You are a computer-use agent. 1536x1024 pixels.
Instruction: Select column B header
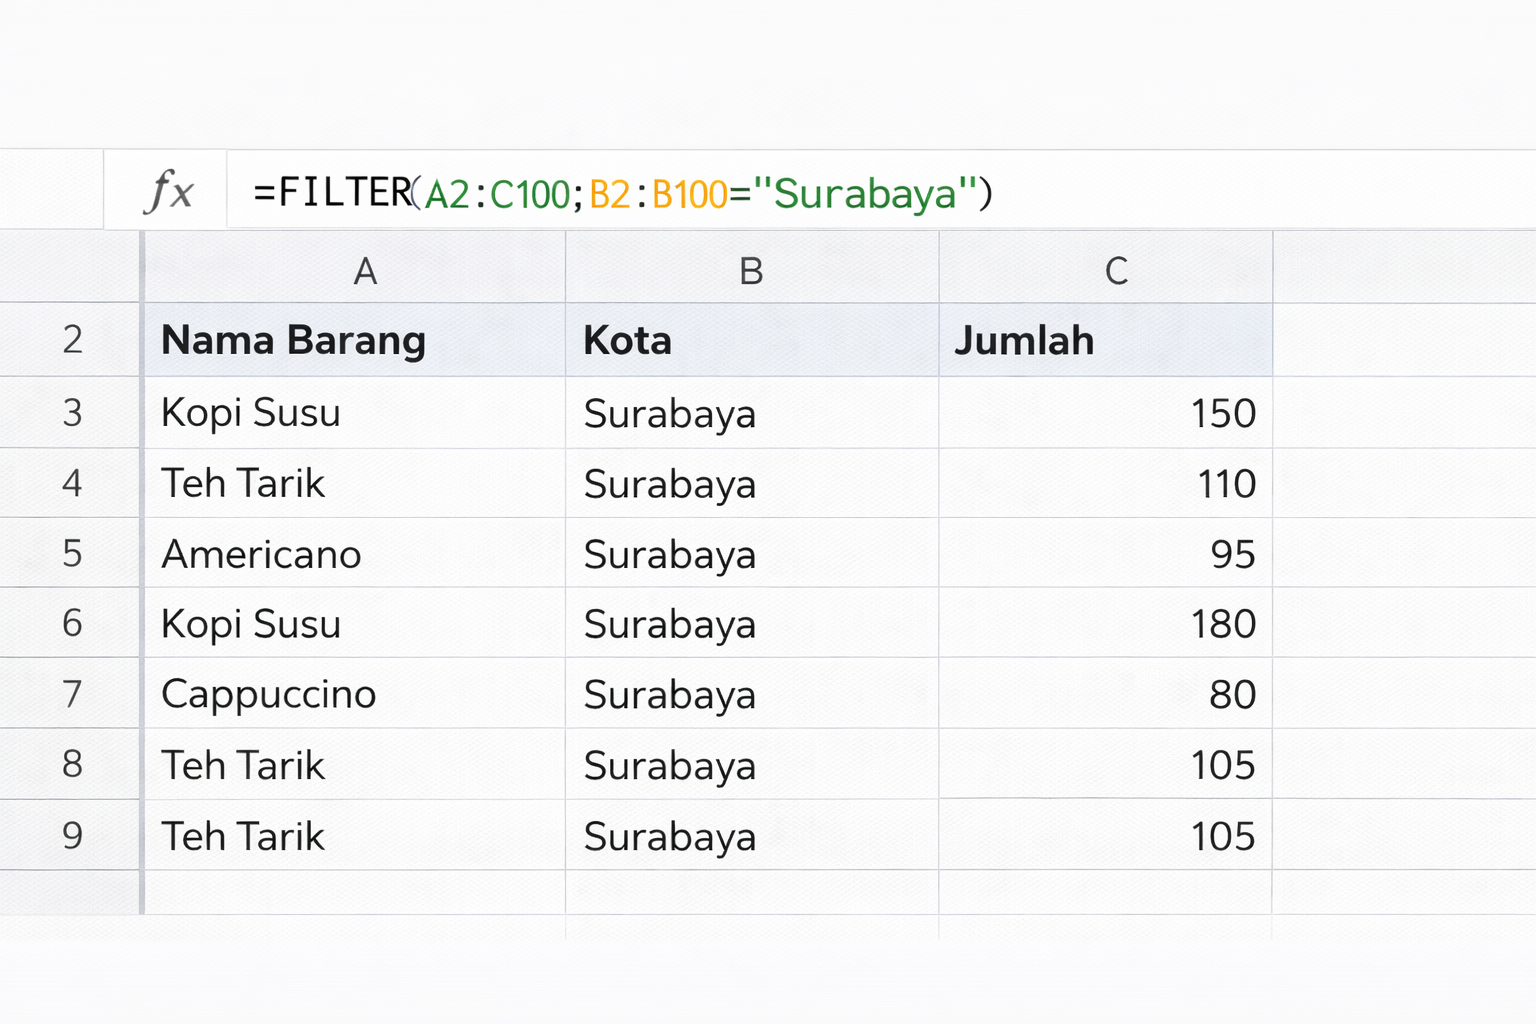[751, 271]
